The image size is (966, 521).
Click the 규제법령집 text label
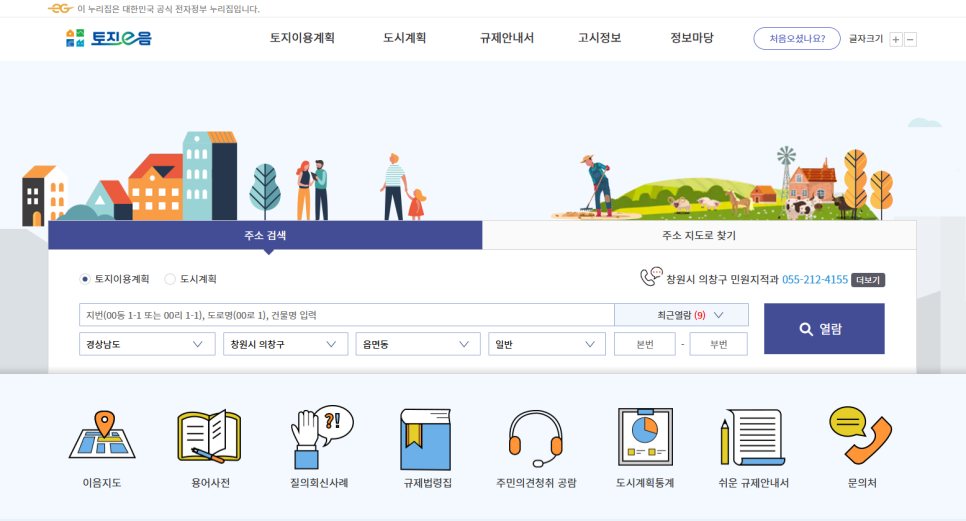(428, 483)
